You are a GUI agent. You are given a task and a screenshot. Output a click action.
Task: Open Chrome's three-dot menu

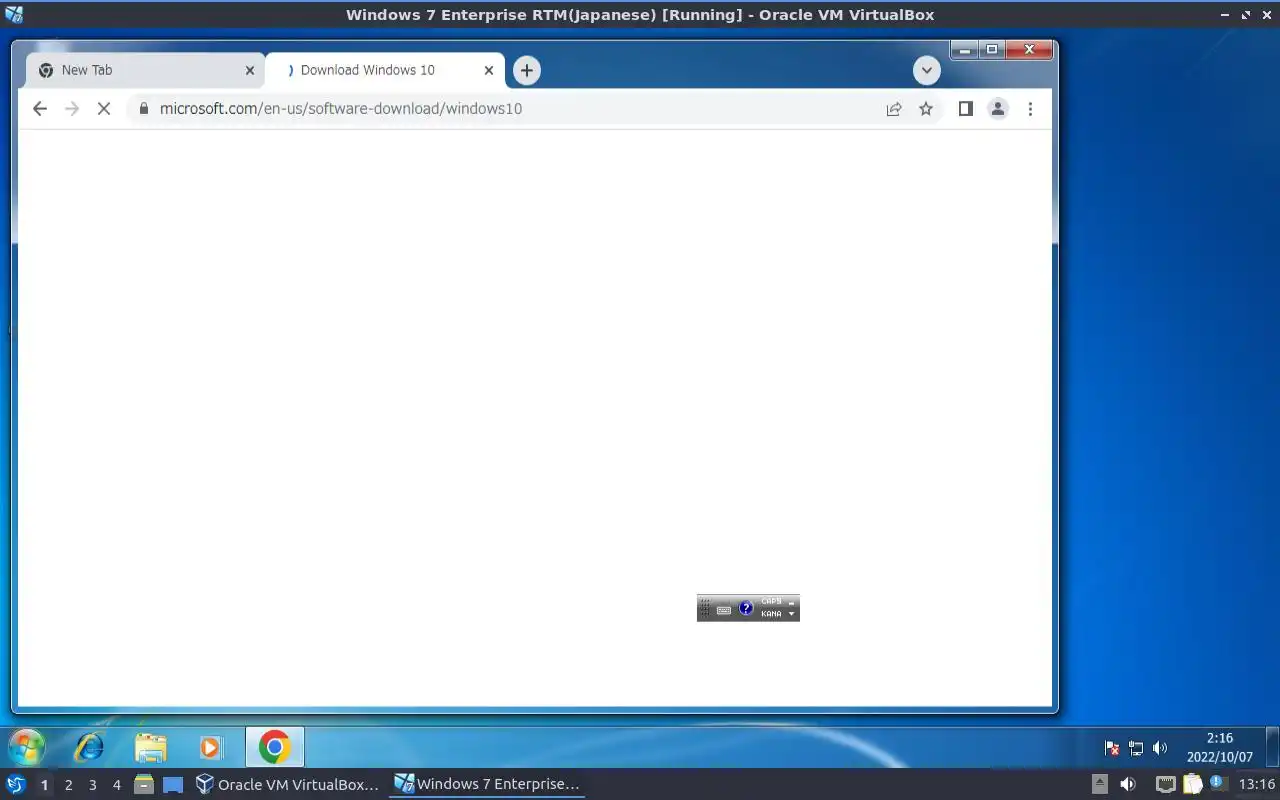click(1030, 109)
